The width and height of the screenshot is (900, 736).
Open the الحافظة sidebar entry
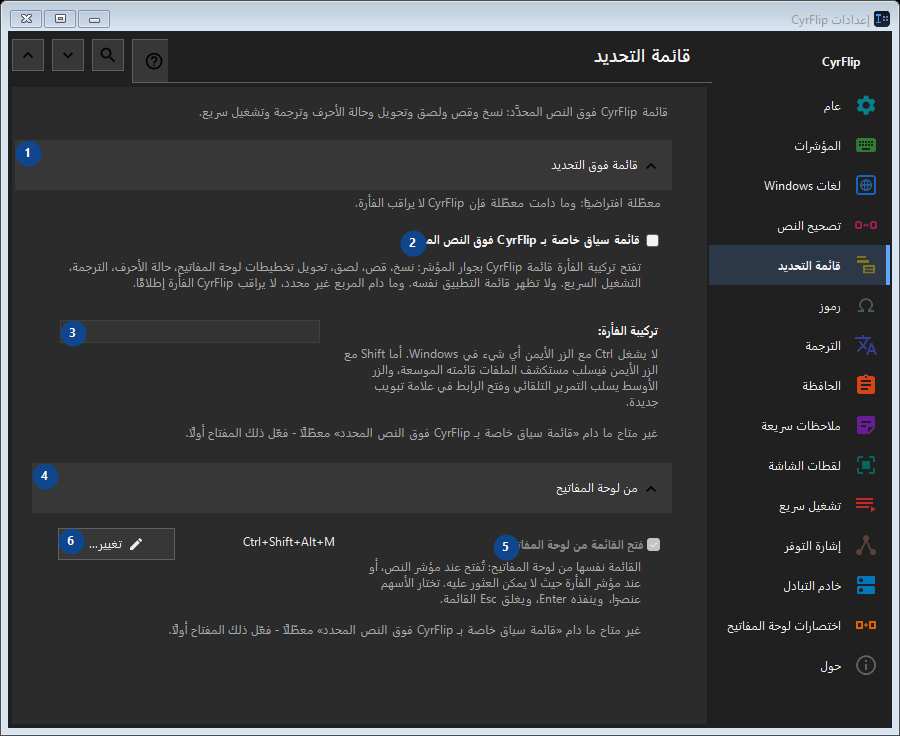tap(798, 385)
